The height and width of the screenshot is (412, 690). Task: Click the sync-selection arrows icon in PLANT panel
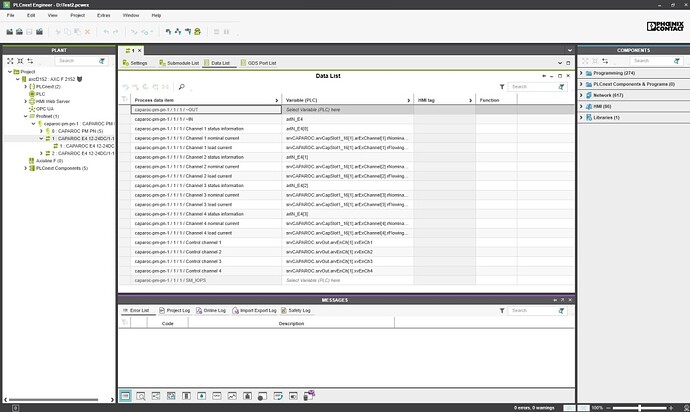coord(30,61)
